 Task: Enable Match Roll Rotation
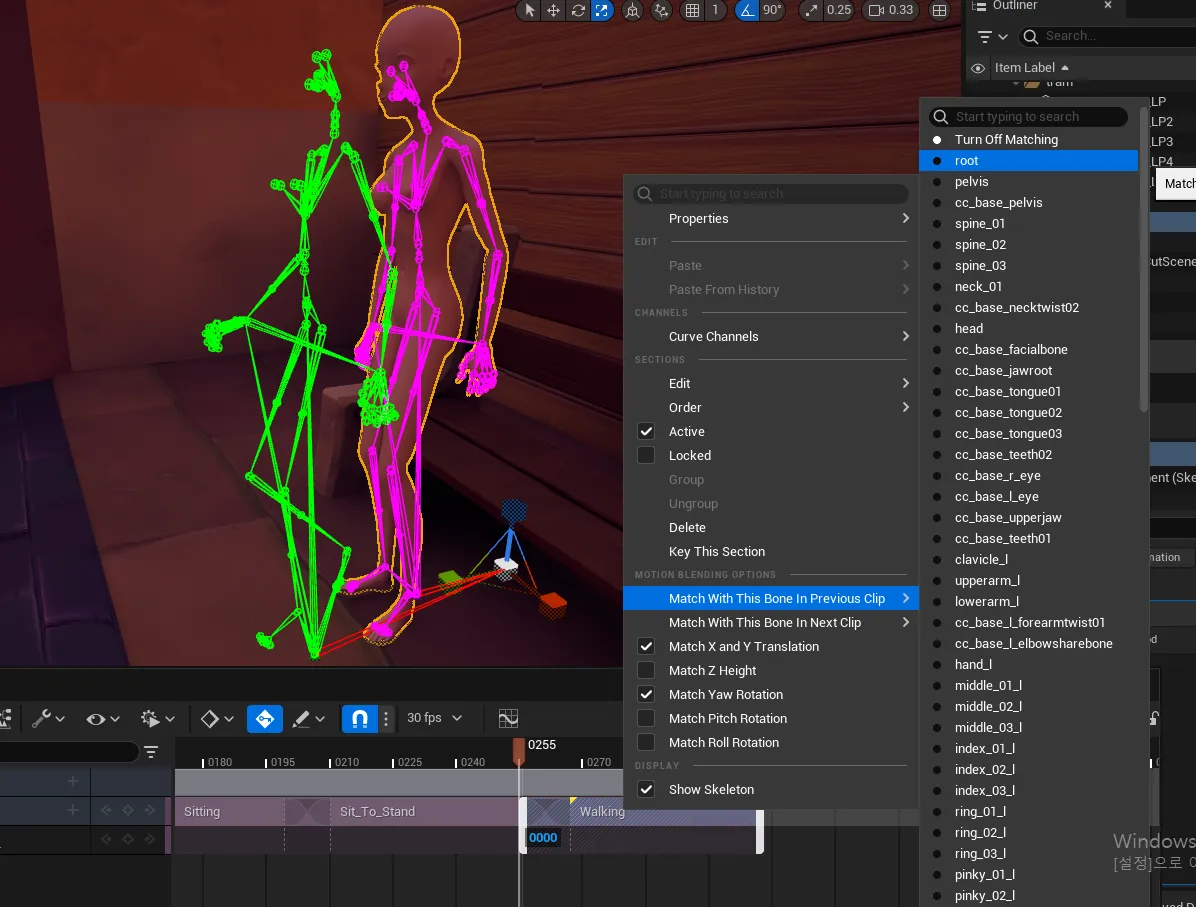click(x=646, y=742)
